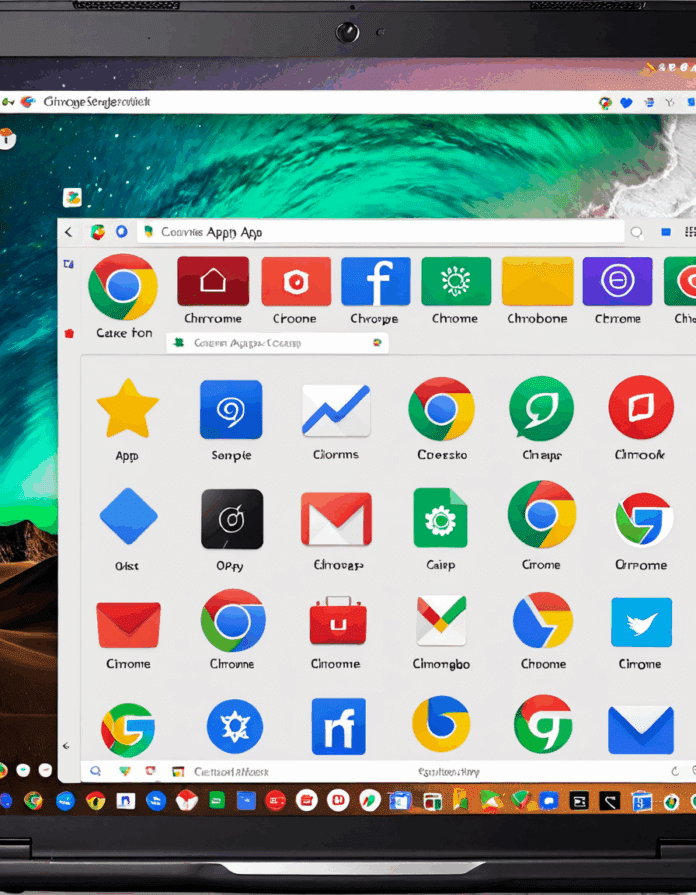The width and height of the screenshot is (696, 895).
Task: Click the launcher search field
Action: pyautogui.click(x=380, y=232)
